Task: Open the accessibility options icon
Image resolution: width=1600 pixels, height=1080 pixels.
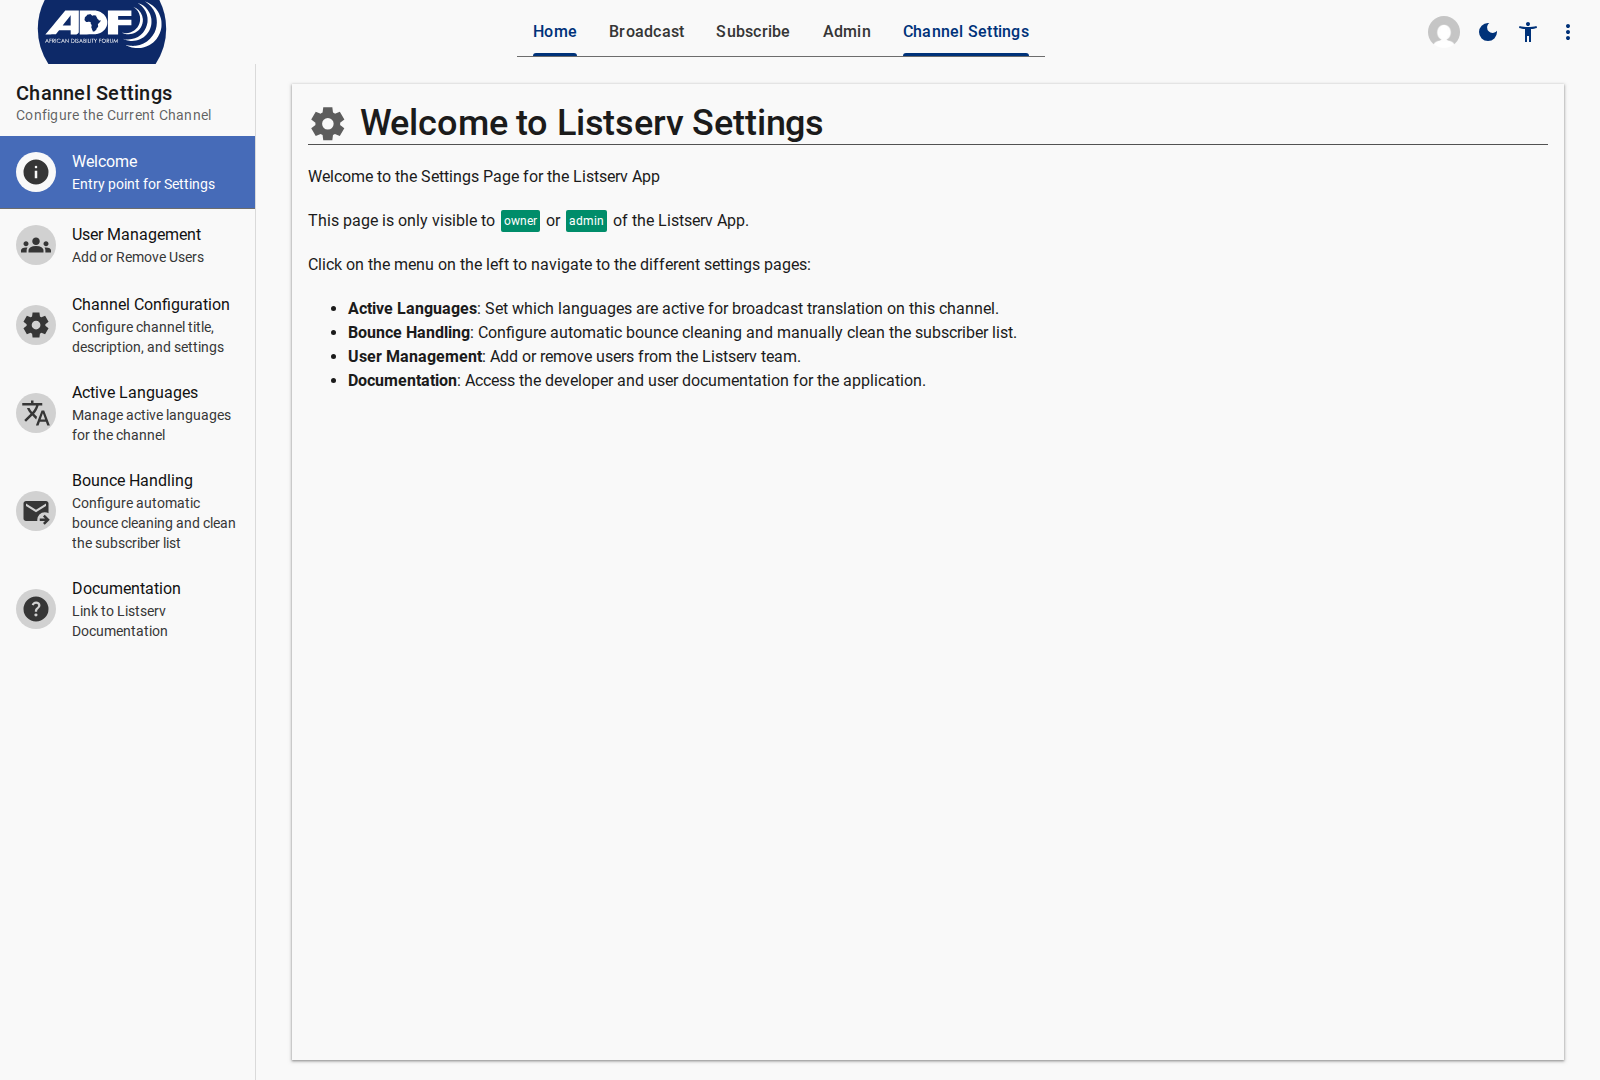Action: click(x=1528, y=32)
